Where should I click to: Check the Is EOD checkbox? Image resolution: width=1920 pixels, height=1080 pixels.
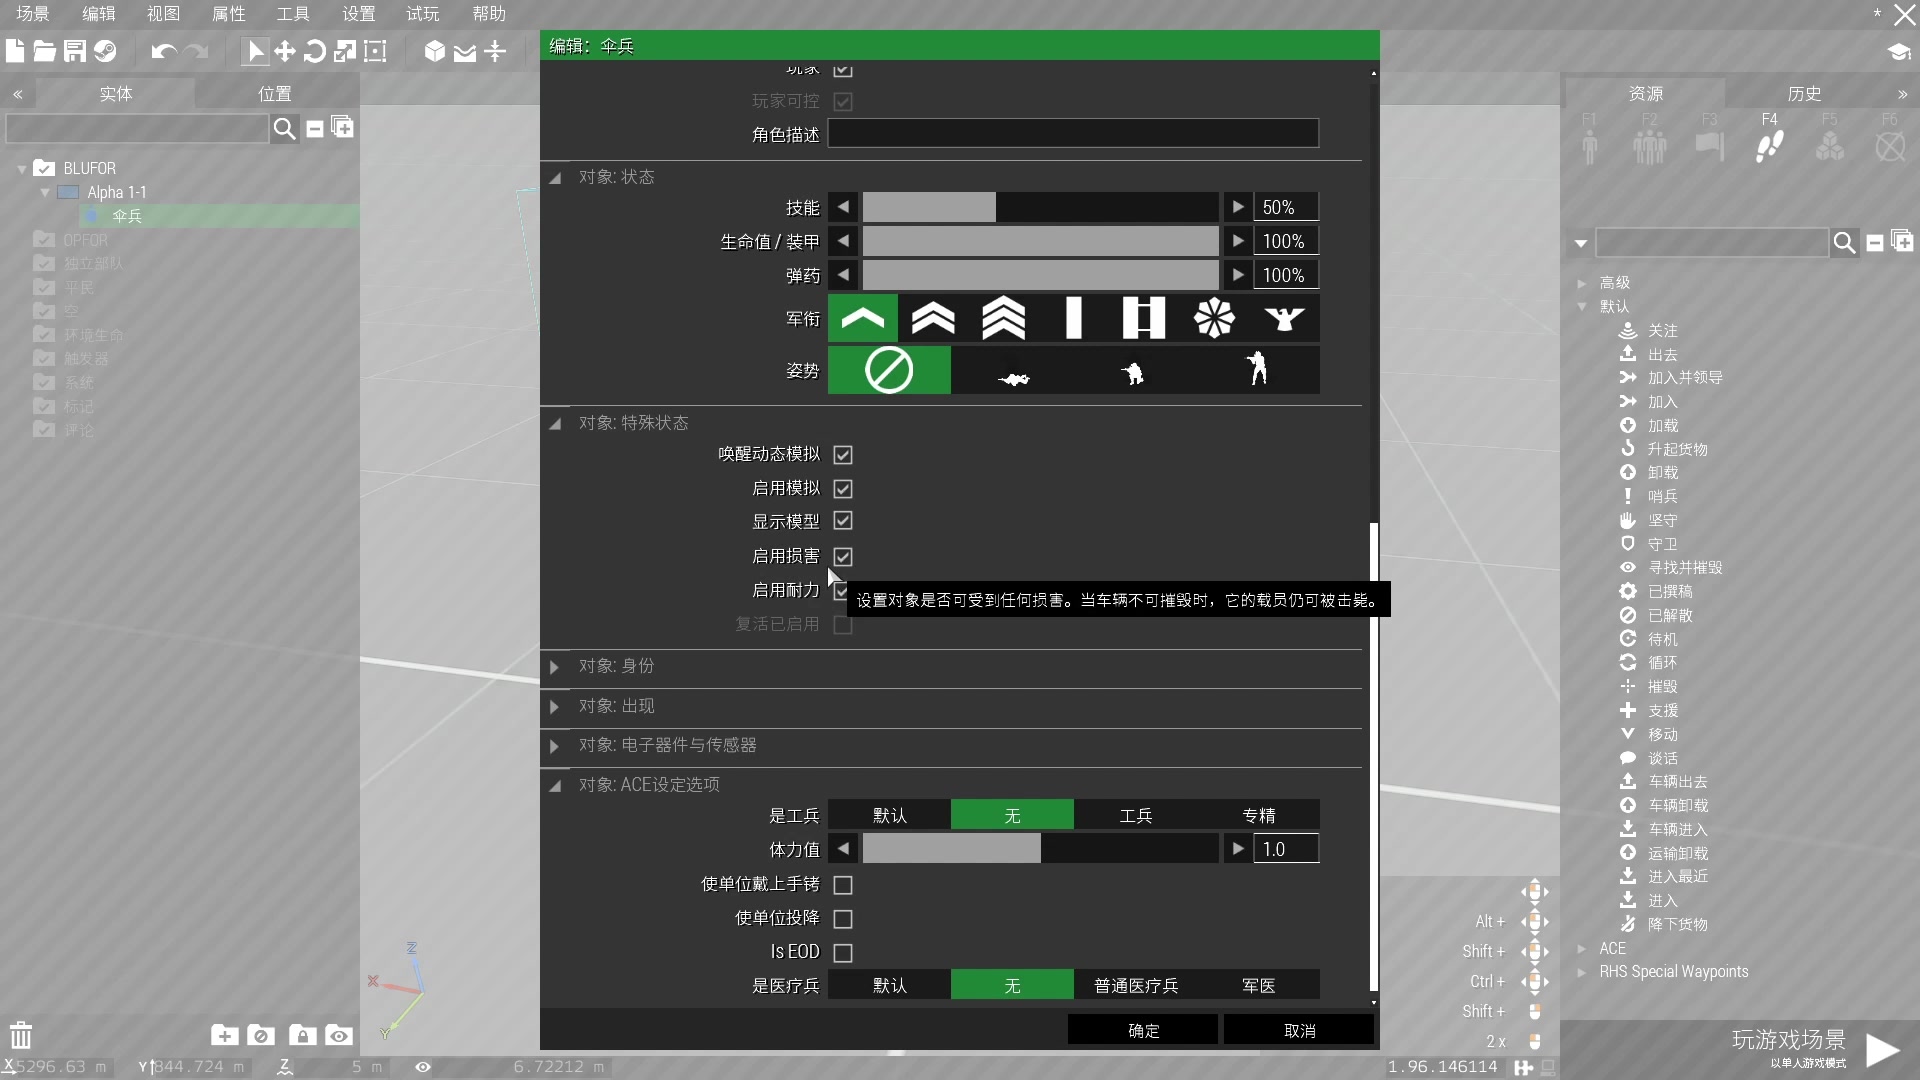pyautogui.click(x=843, y=951)
